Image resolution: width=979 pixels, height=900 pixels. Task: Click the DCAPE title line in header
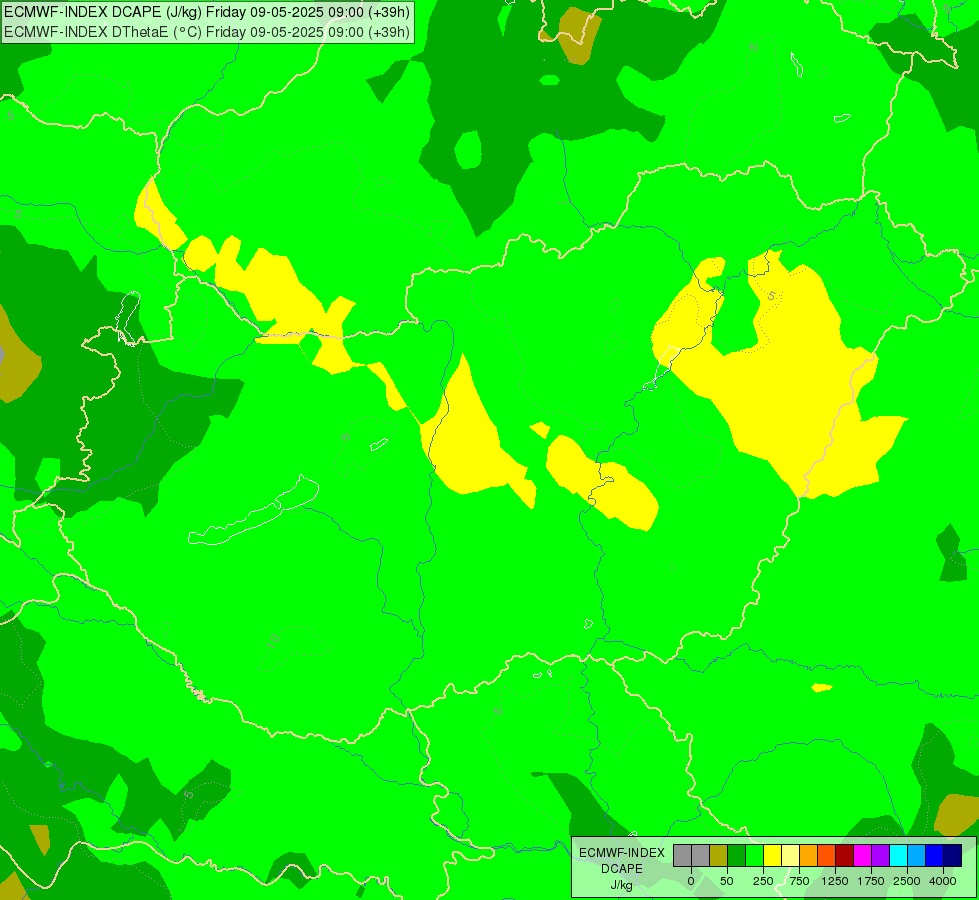pyautogui.click(x=207, y=12)
